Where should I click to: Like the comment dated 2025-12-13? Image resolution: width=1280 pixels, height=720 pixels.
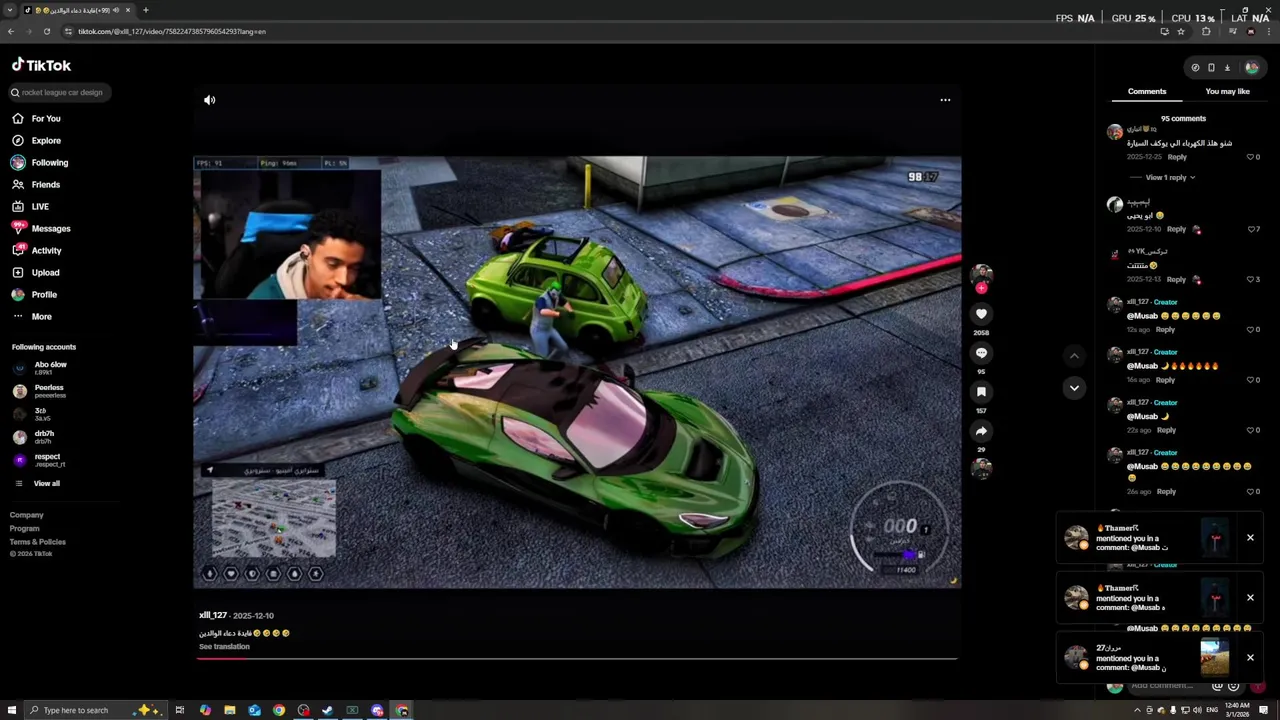pyautogui.click(x=1250, y=279)
